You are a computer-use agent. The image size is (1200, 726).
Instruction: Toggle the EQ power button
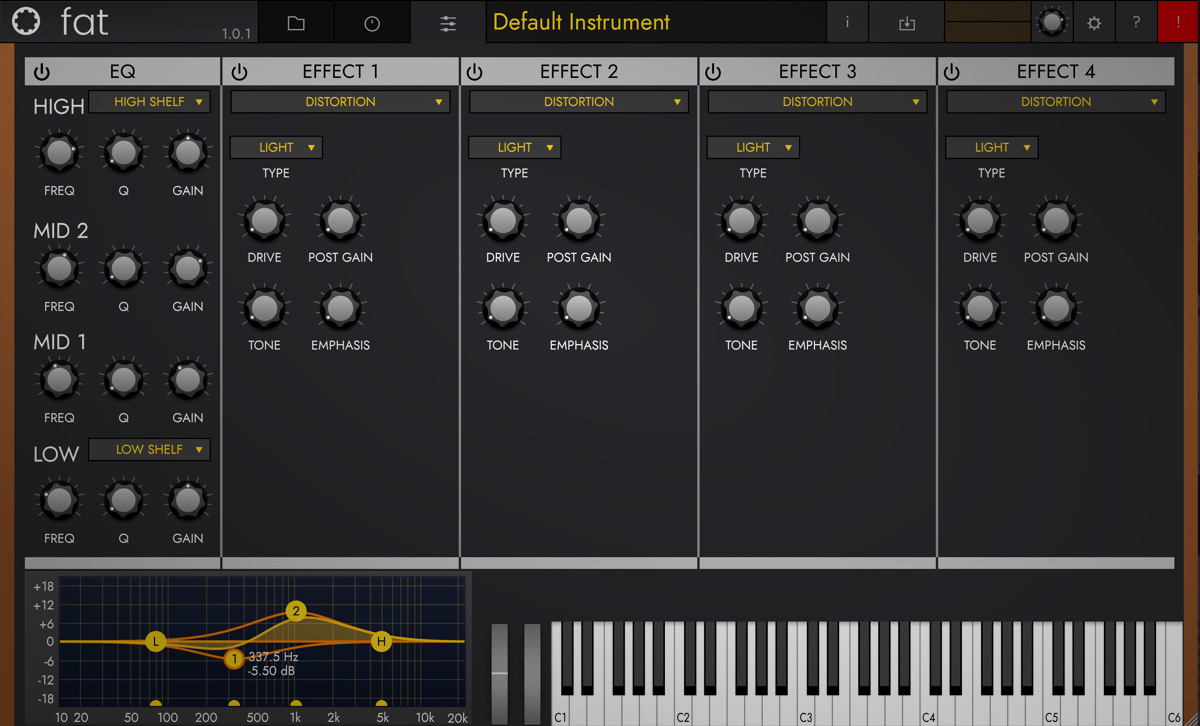(41, 71)
